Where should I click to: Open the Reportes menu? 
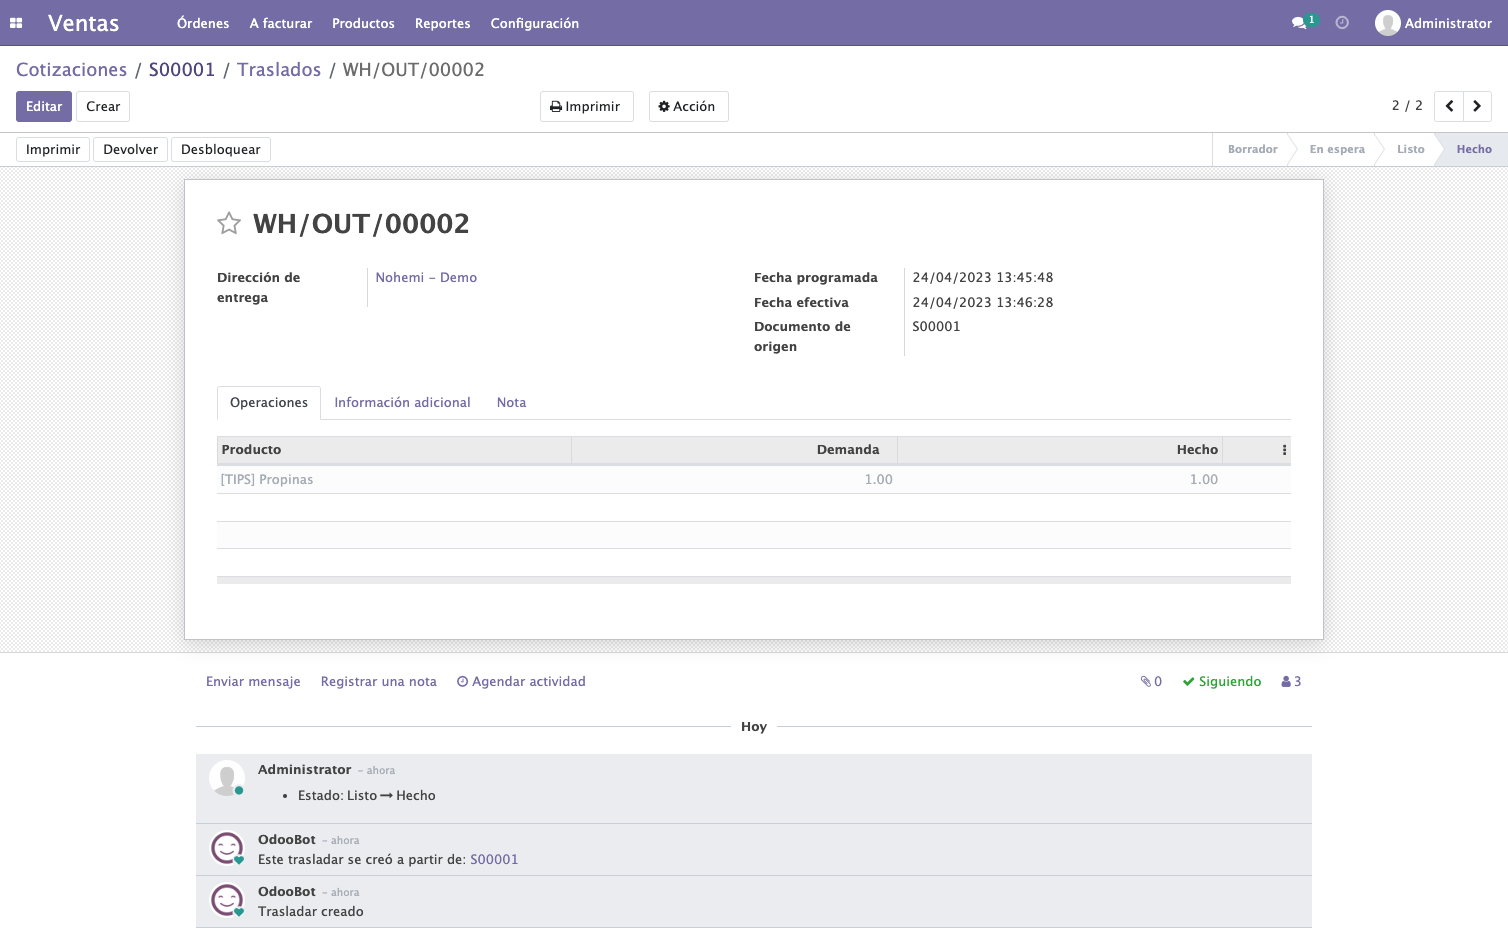click(x=442, y=23)
